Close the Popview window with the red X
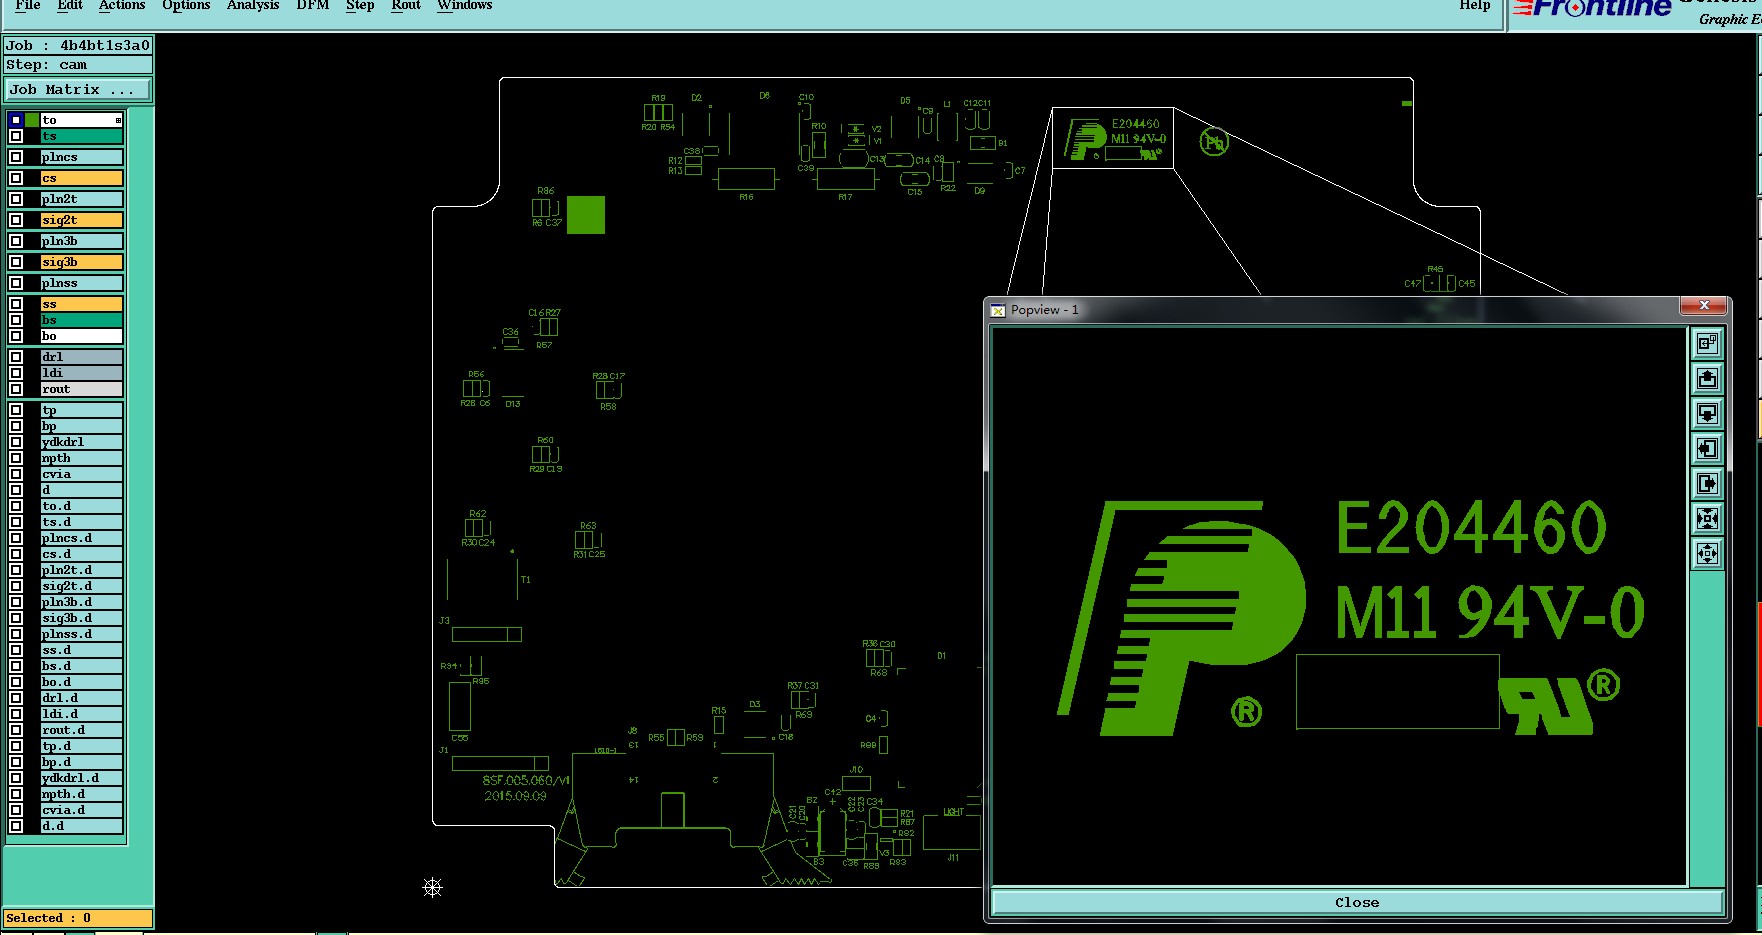Image resolution: width=1762 pixels, height=935 pixels. pyautogui.click(x=1704, y=306)
